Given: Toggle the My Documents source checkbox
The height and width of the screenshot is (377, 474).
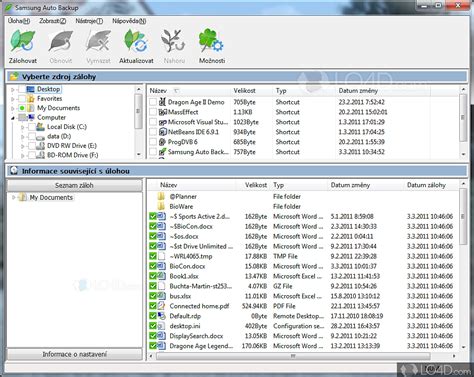Looking at the screenshot, I should pos(22,108).
